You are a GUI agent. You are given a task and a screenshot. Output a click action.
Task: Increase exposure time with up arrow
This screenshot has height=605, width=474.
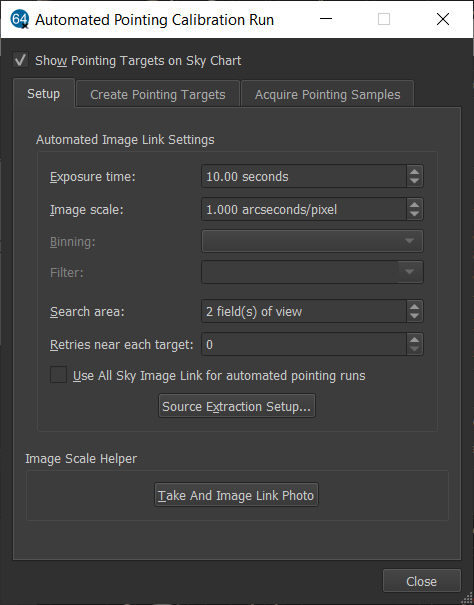[x=415, y=172]
